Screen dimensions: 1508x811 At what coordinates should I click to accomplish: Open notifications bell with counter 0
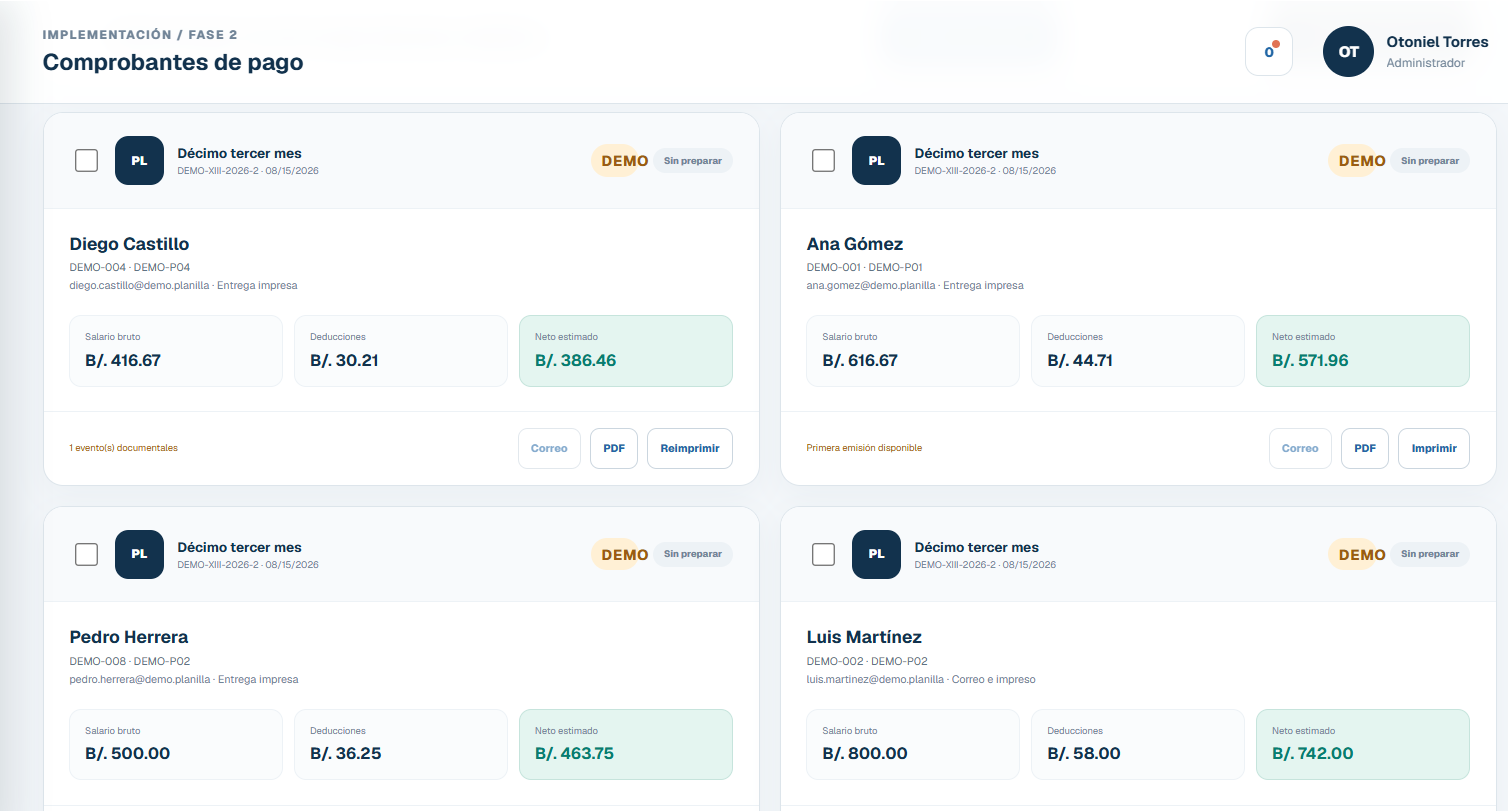coord(1269,51)
